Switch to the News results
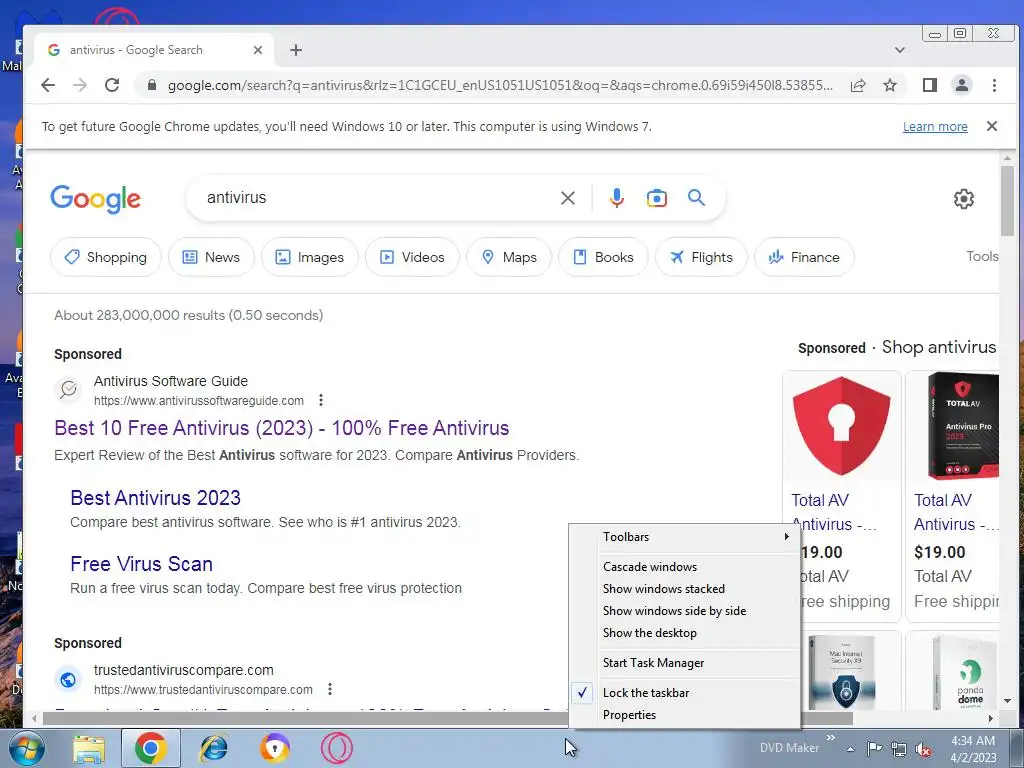Viewport: 1024px width, 768px height. tap(211, 257)
